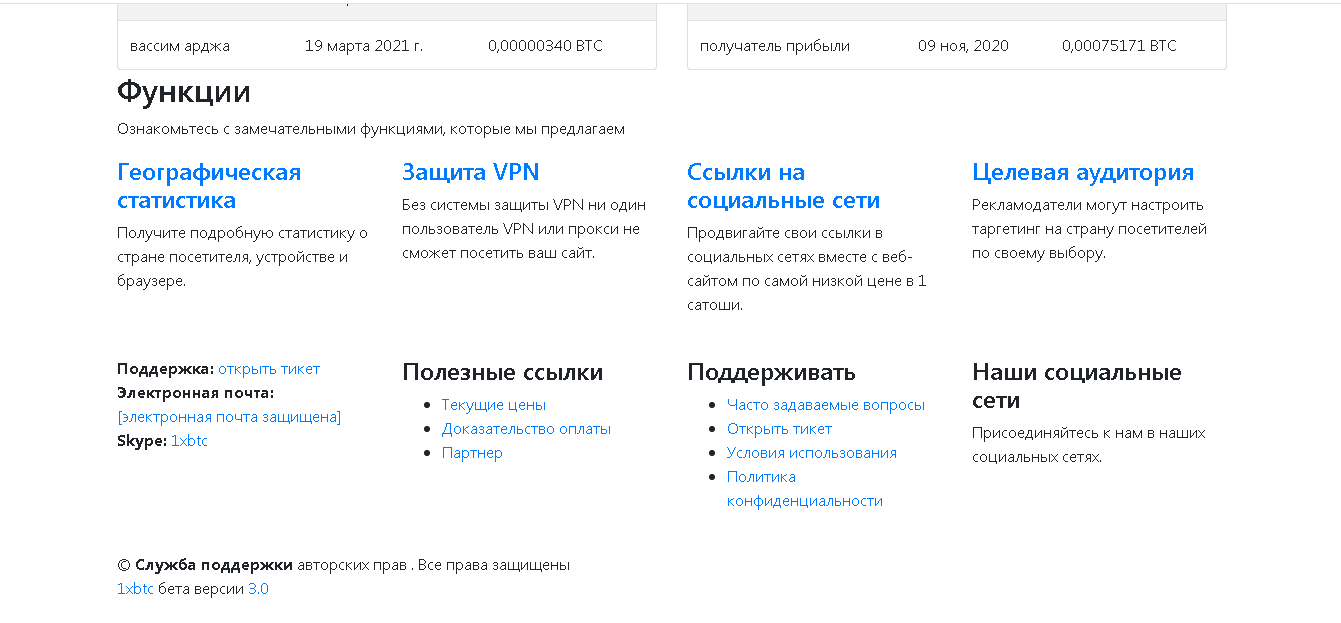The width and height of the screenshot is (1341, 623).
Task: Select the Целевая аудитория heading
Action: (x=1082, y=172)
